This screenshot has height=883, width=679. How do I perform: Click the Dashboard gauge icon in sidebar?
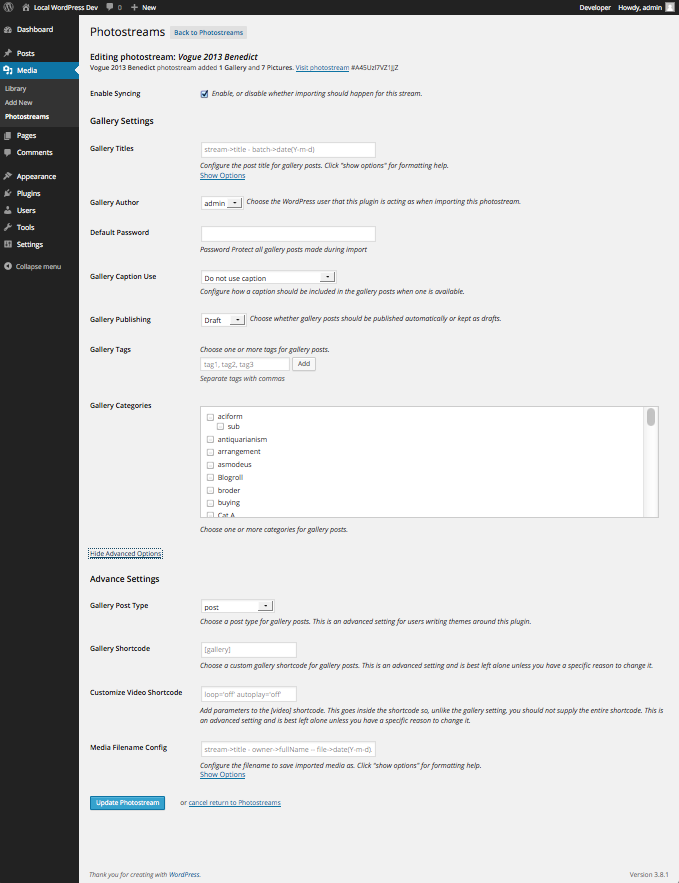click(8, 29)
